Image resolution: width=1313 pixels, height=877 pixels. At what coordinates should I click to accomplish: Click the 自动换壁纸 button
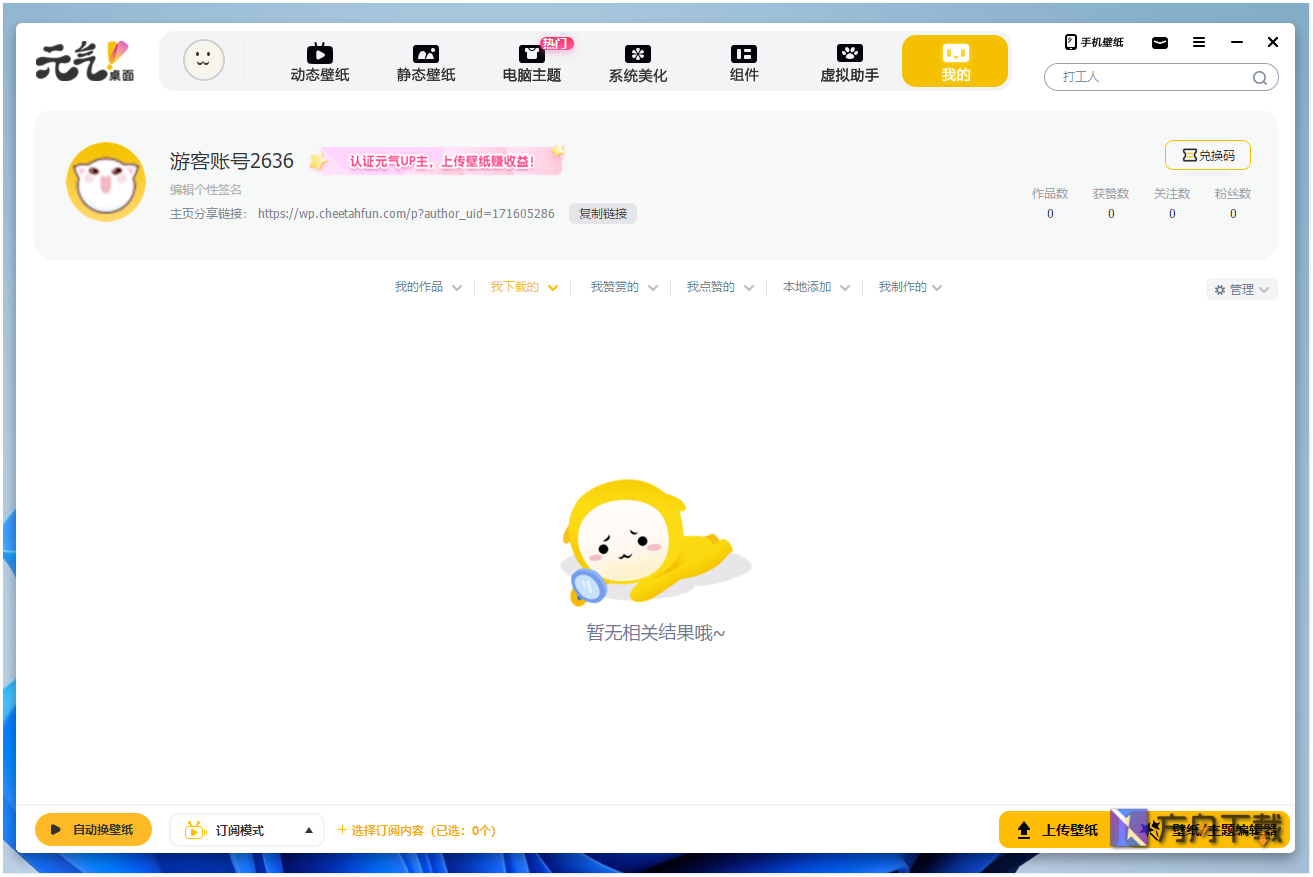click(x=93, y=830)
